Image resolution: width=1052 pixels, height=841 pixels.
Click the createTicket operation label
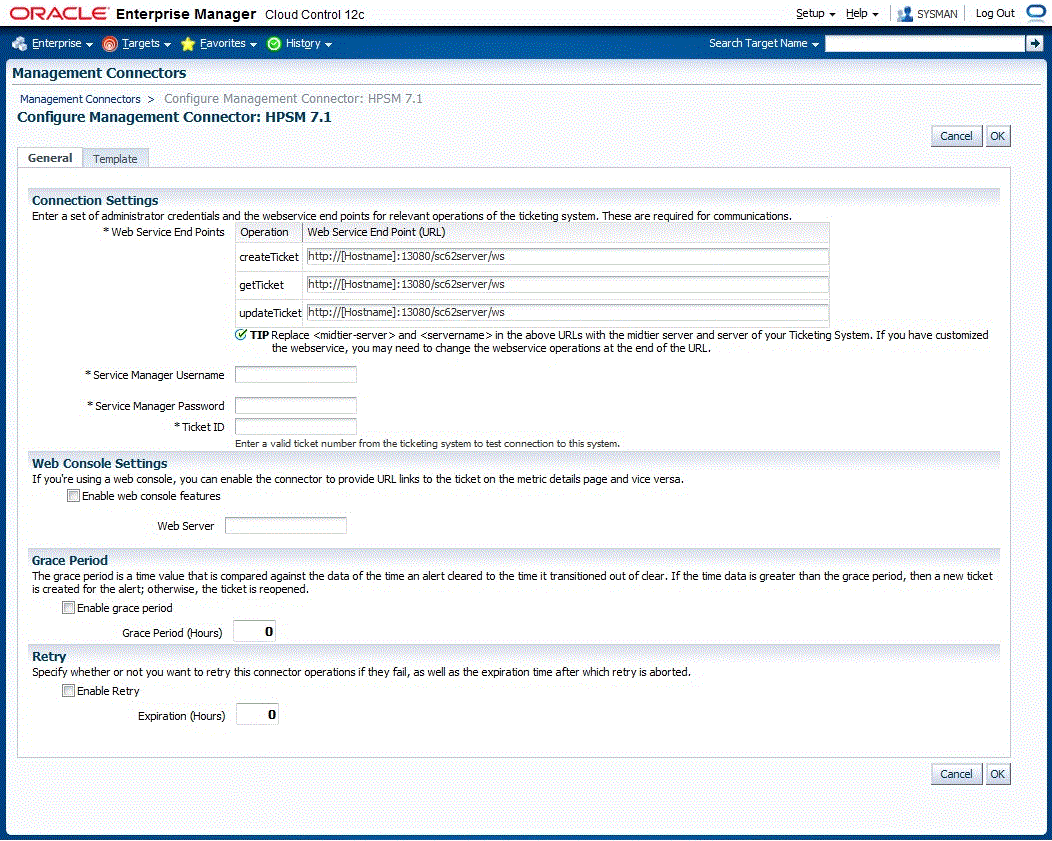(269, 257)
